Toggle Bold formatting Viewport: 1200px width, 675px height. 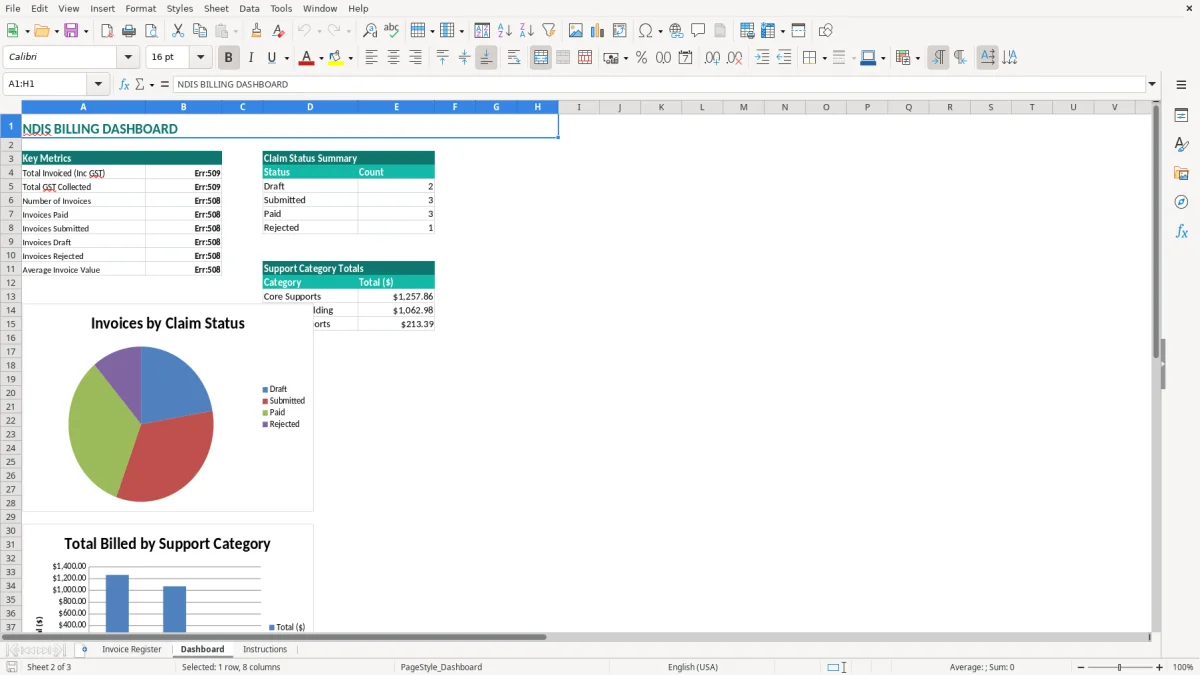(228, 58)
